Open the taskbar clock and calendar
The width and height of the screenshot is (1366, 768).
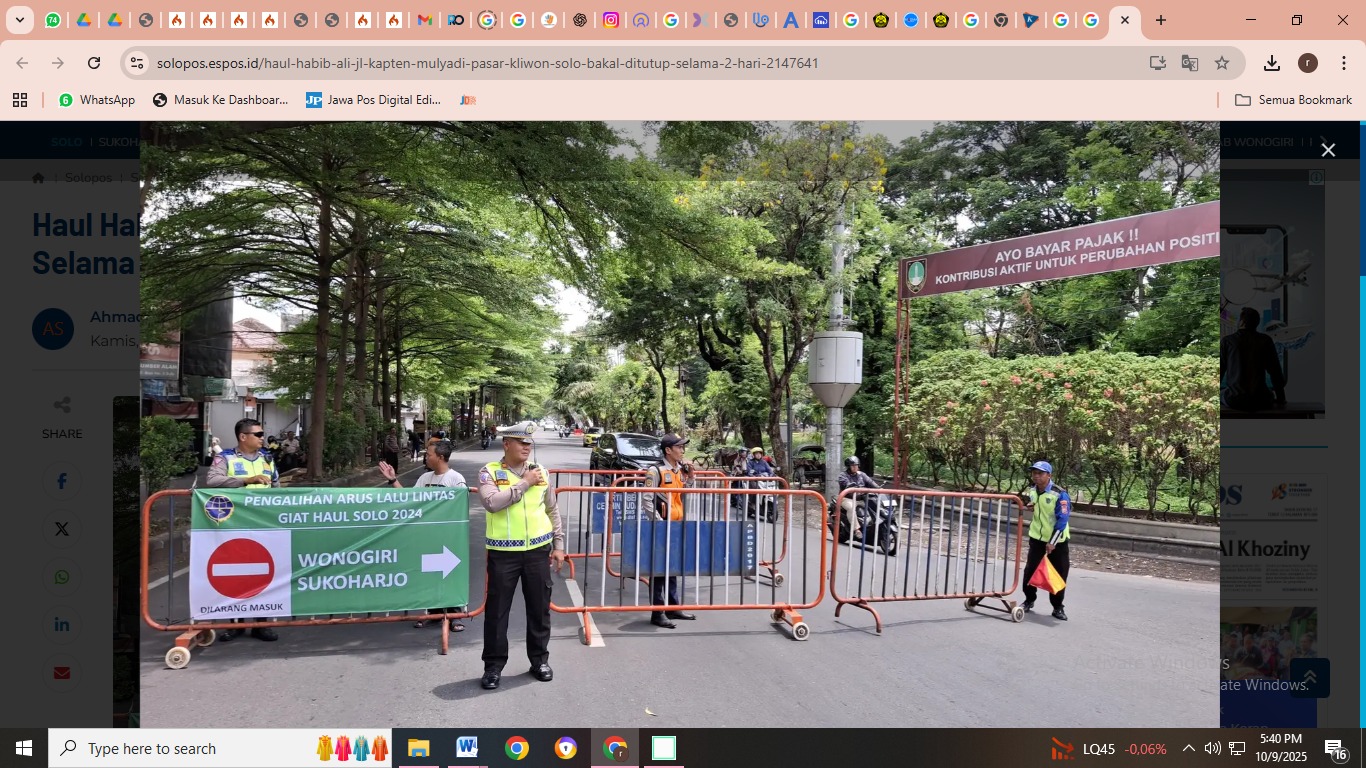[x=1280, y=748]
